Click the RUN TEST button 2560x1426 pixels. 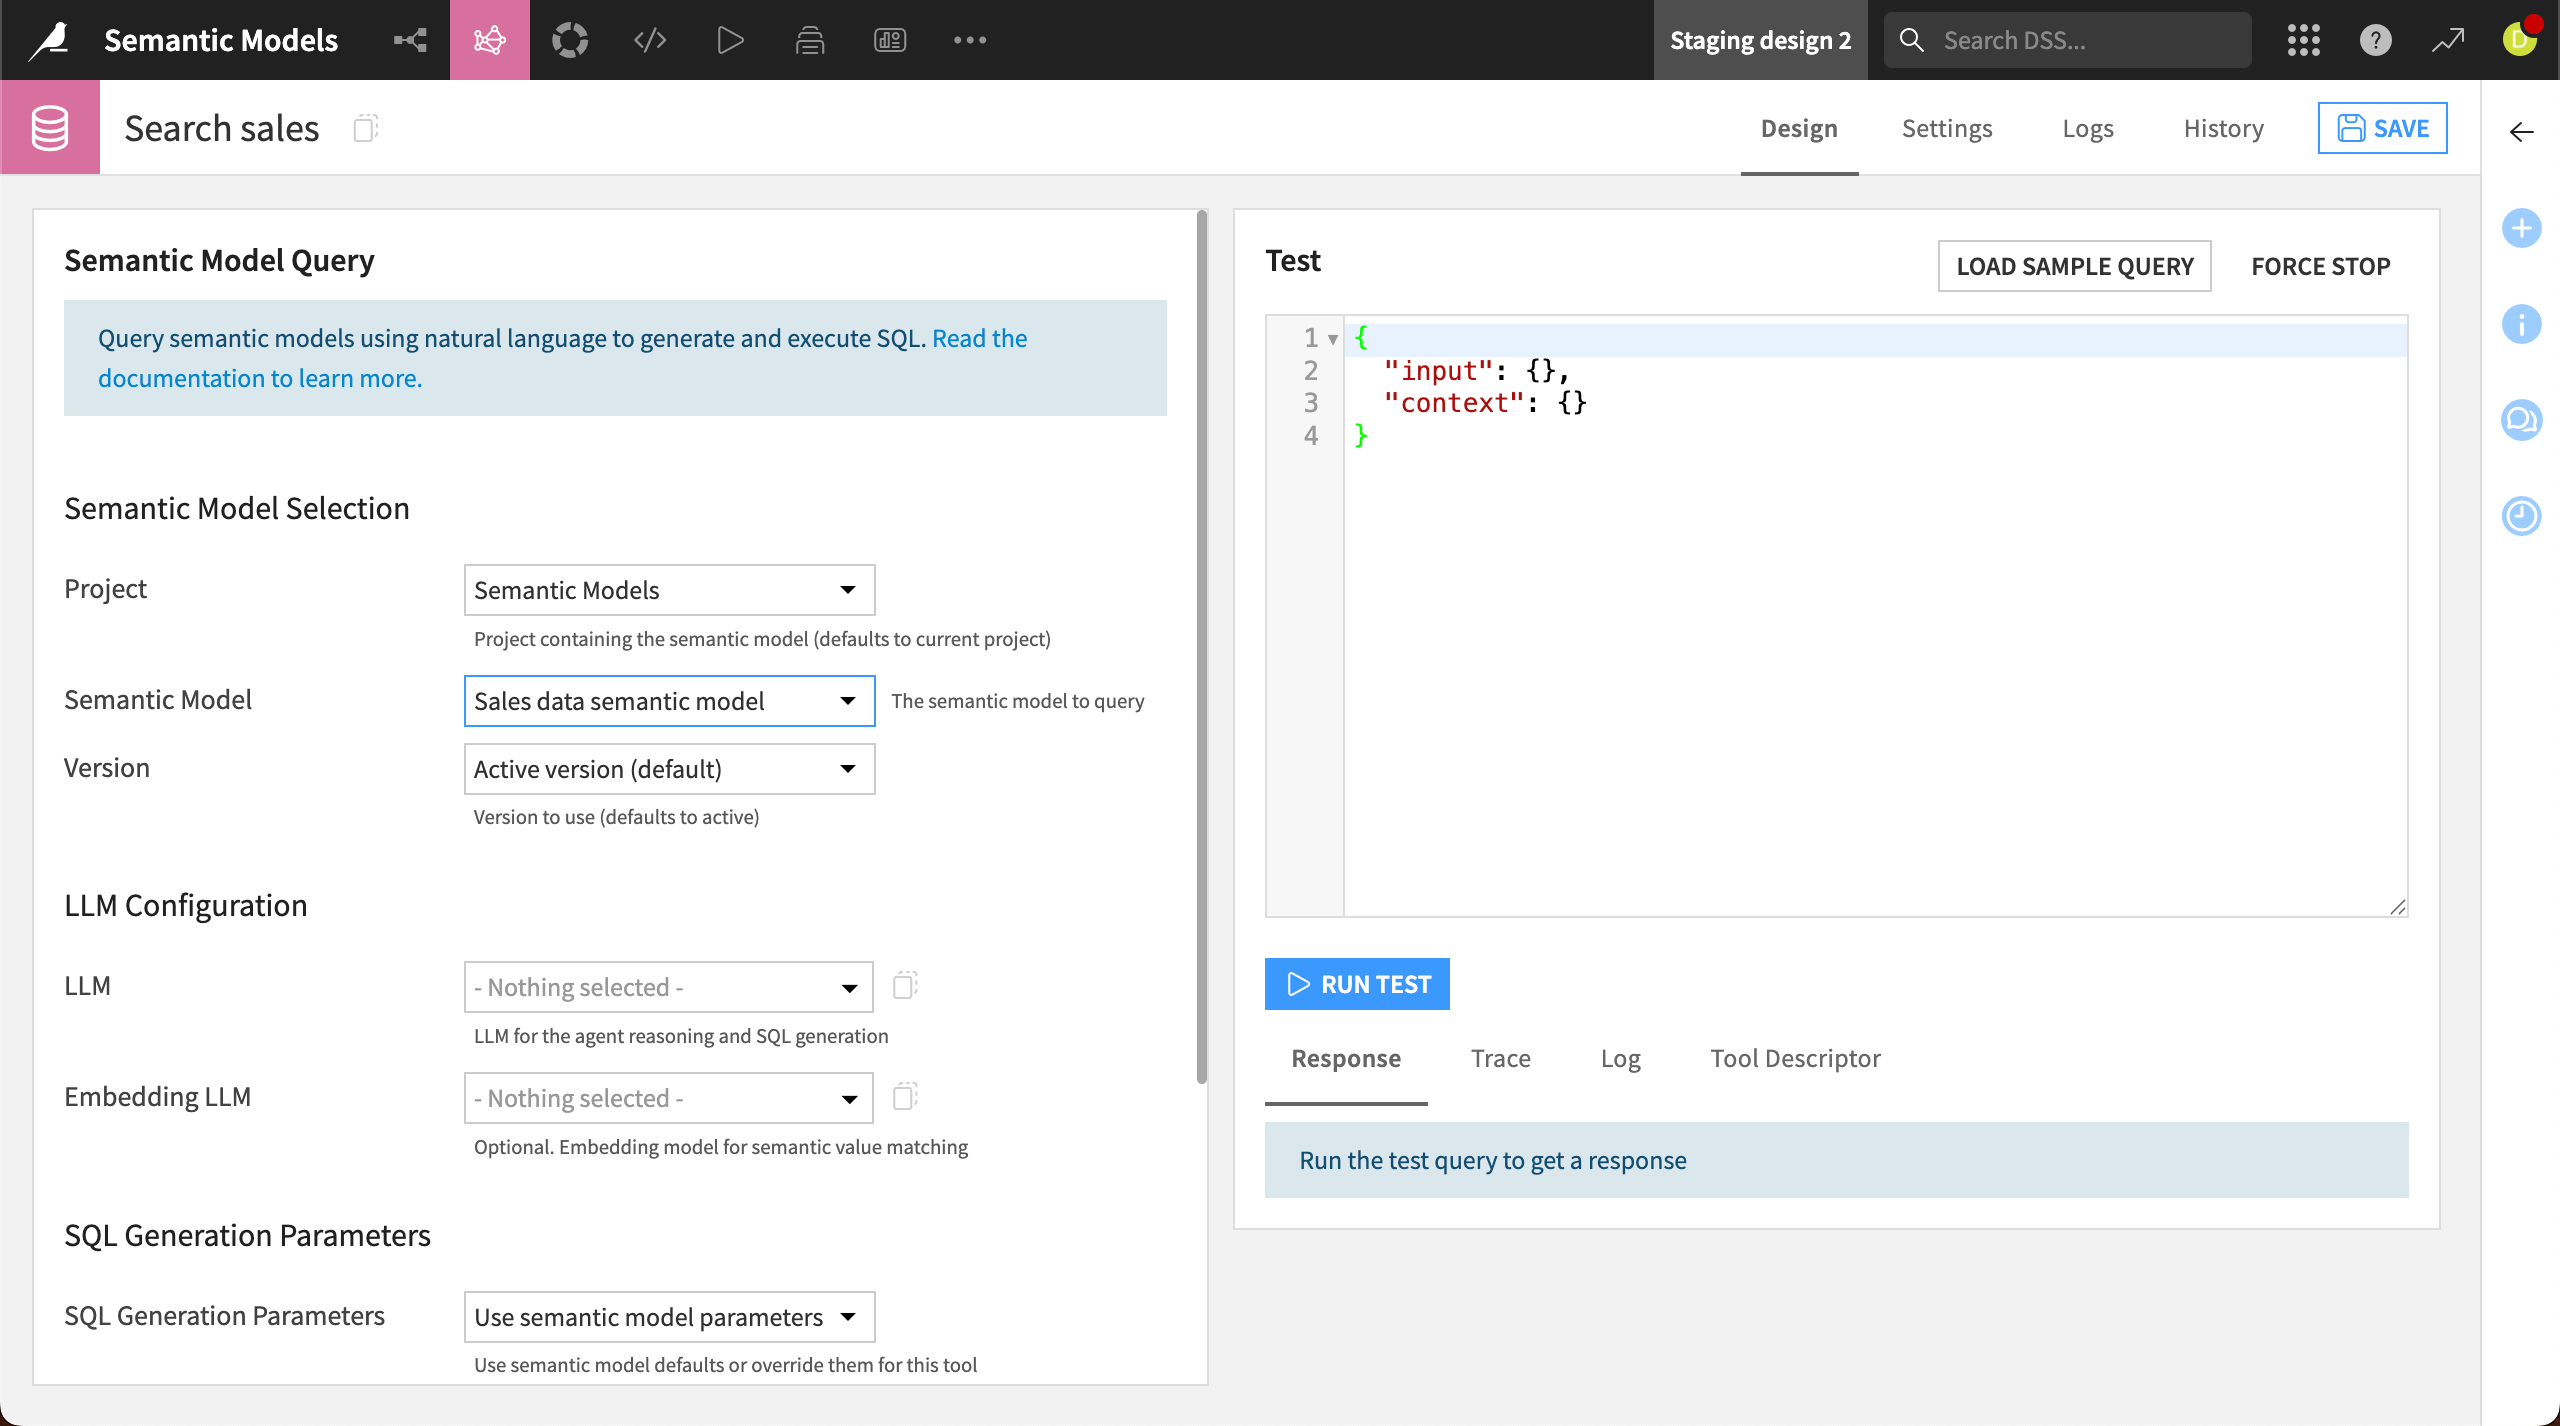click(x=1357, y=984)
